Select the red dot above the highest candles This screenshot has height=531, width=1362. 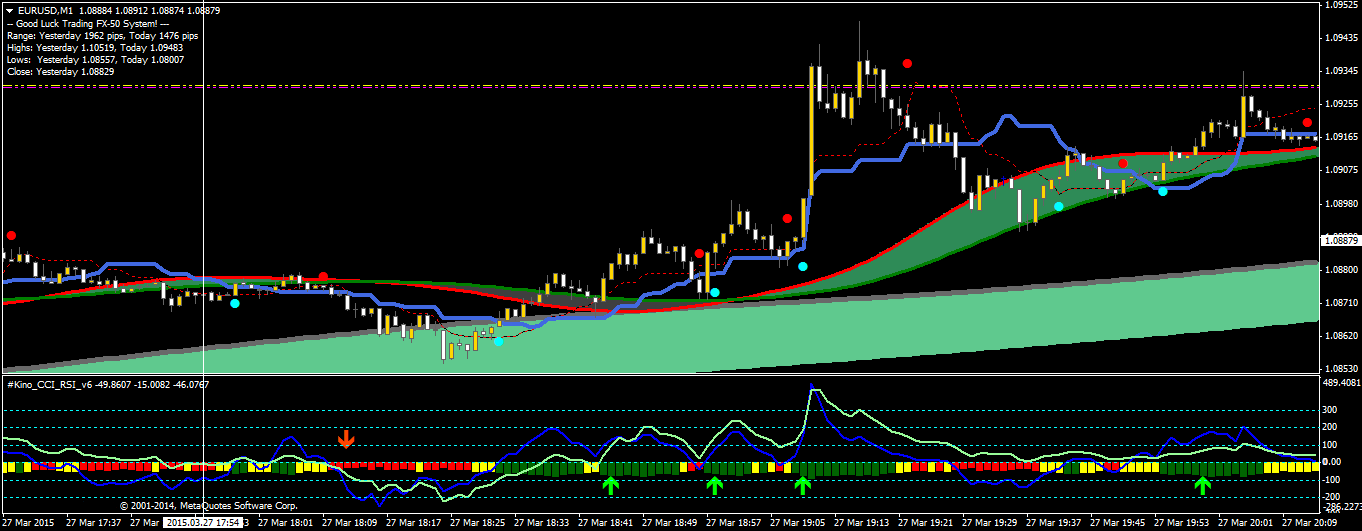pos(907,63)
